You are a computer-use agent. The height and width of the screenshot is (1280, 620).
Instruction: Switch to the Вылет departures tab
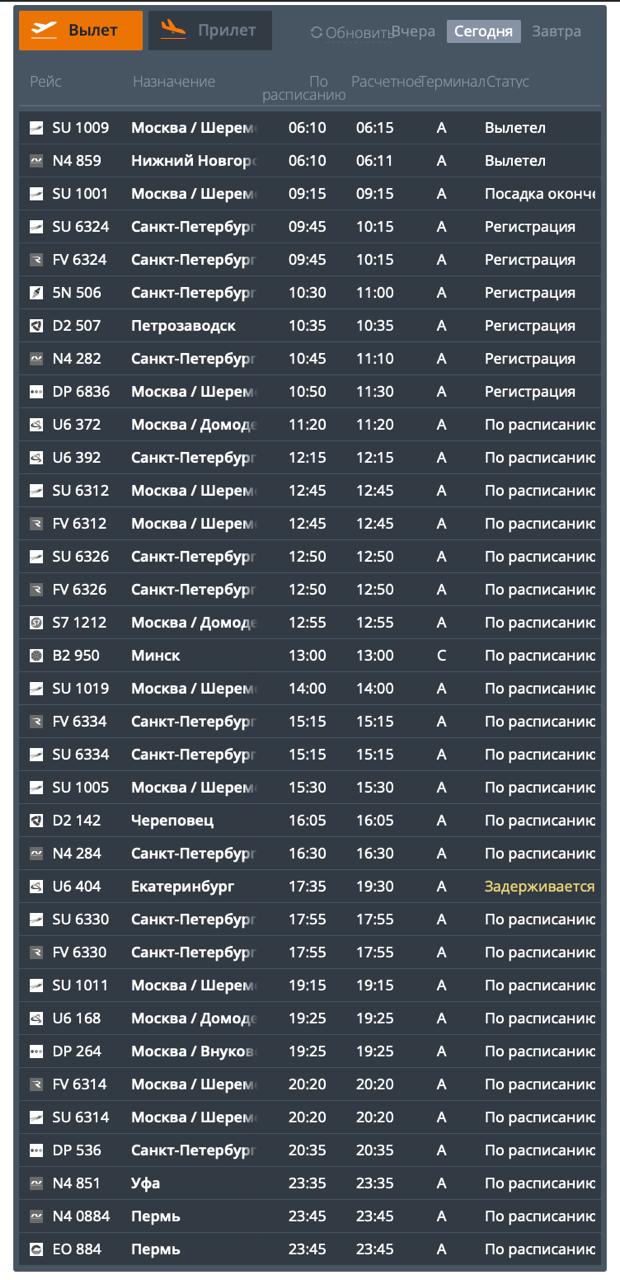[x=81, y=31]
